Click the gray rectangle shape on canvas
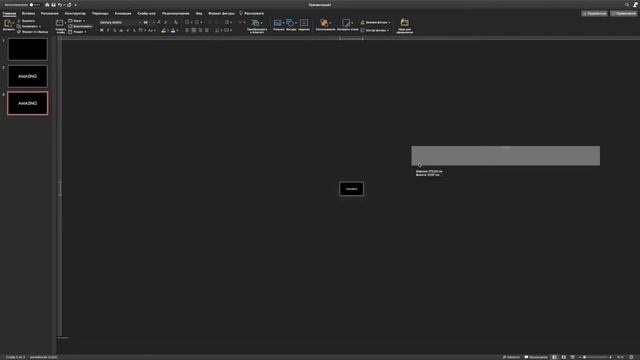 pyautogui.click(x=505, y=156)
